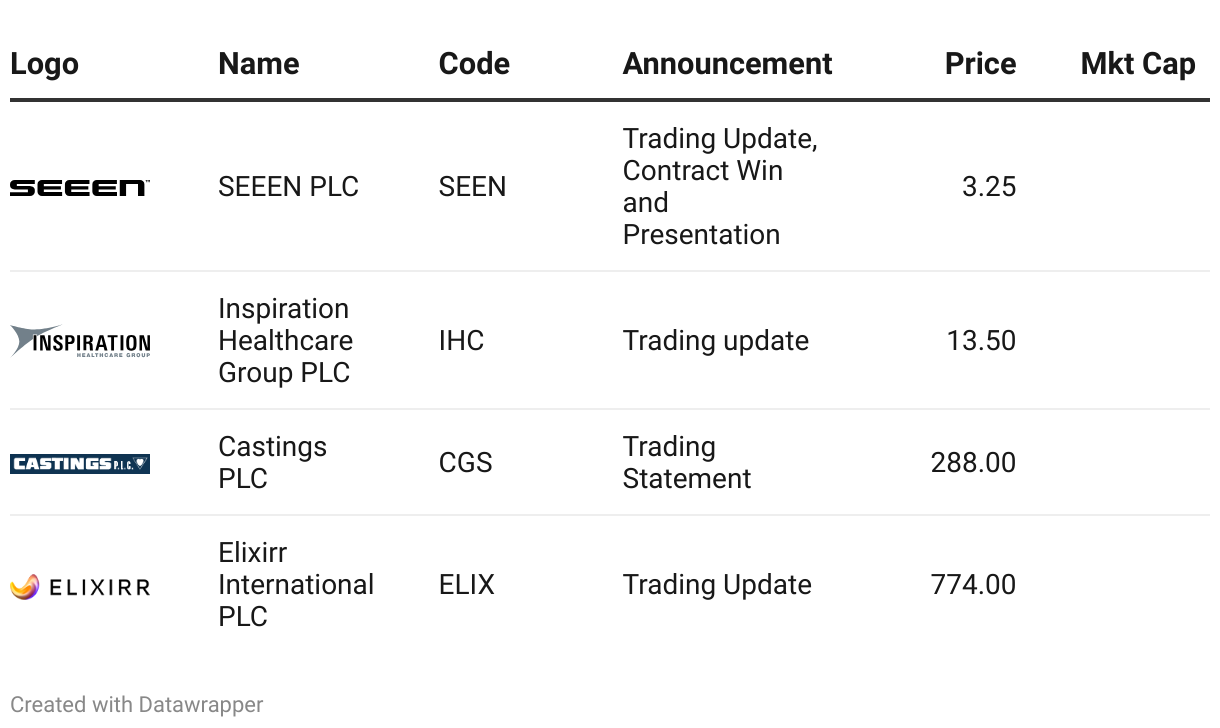Screen dimensions: 1220x728
Task: Sort table by Price header
Action: pos(980,64)
